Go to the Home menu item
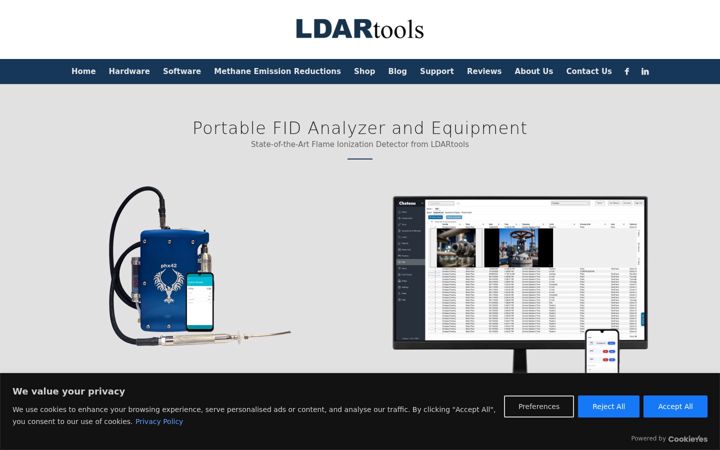Image resolution: width=720 pixels, height=450 pixels. pos(84,71)
